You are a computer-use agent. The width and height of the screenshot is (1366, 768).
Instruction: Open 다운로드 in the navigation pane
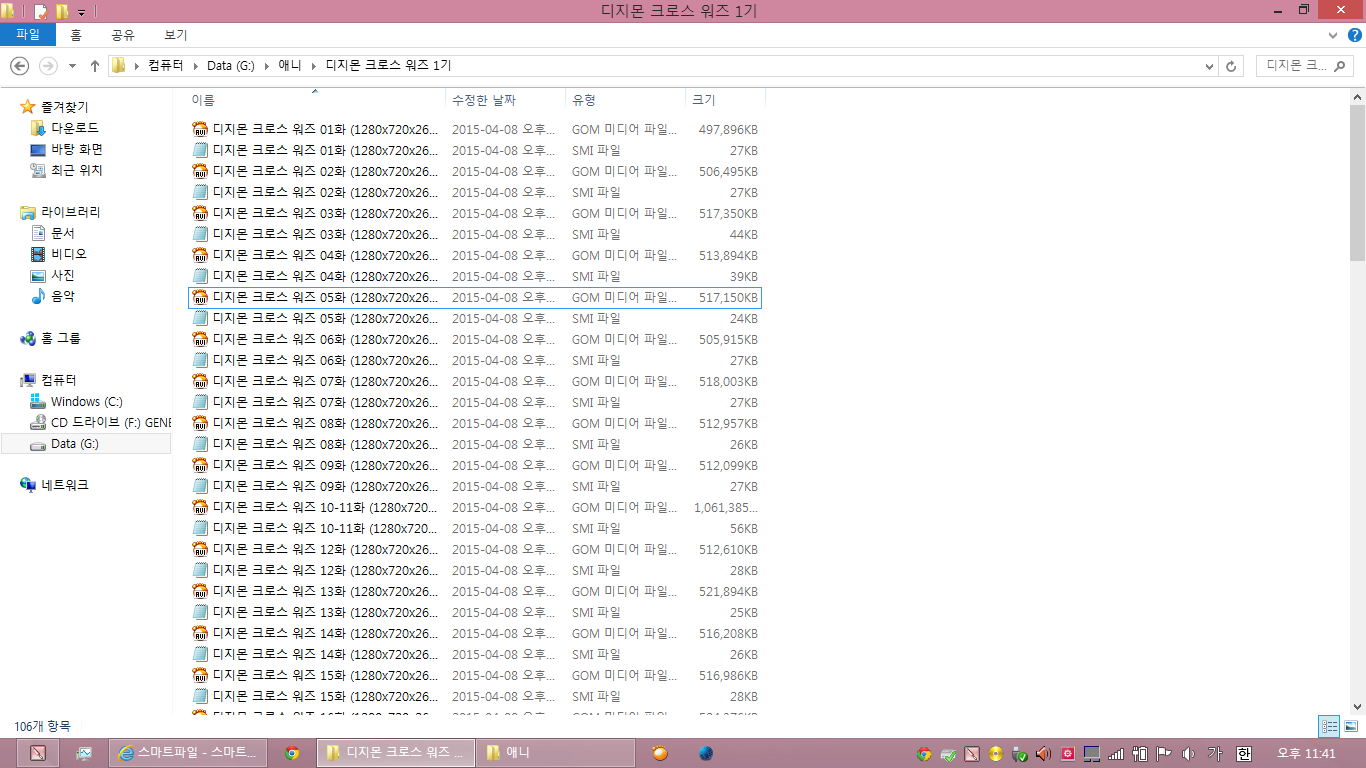75,128
